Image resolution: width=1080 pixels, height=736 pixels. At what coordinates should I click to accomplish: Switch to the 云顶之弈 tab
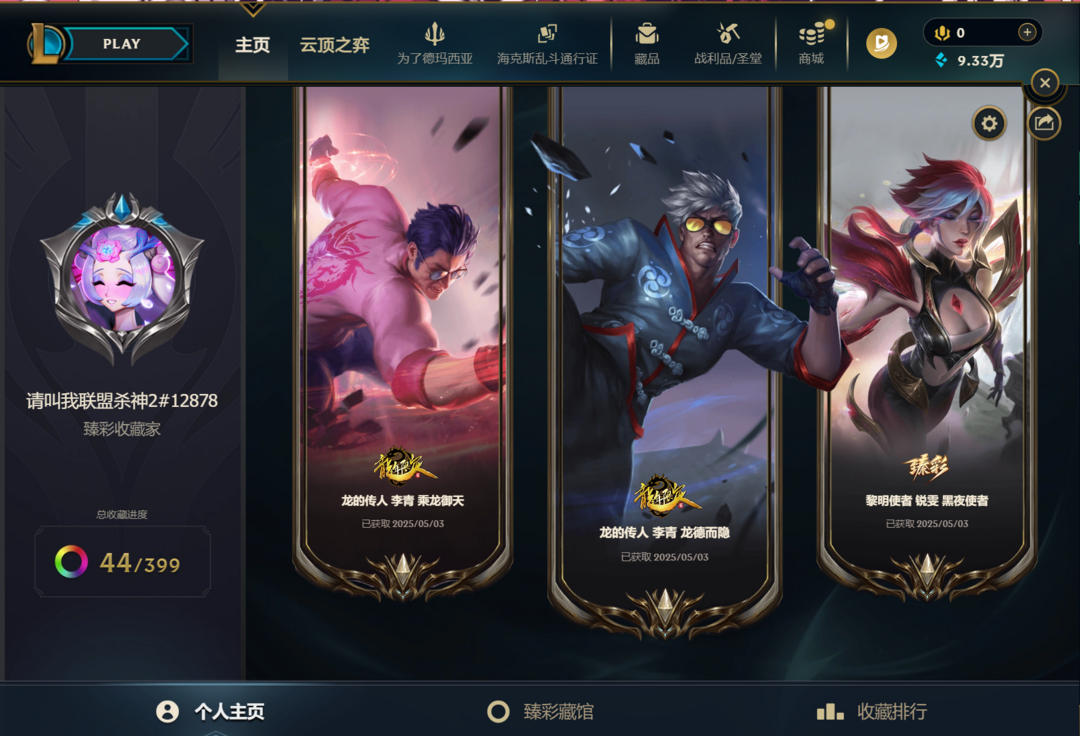point(335,45)
